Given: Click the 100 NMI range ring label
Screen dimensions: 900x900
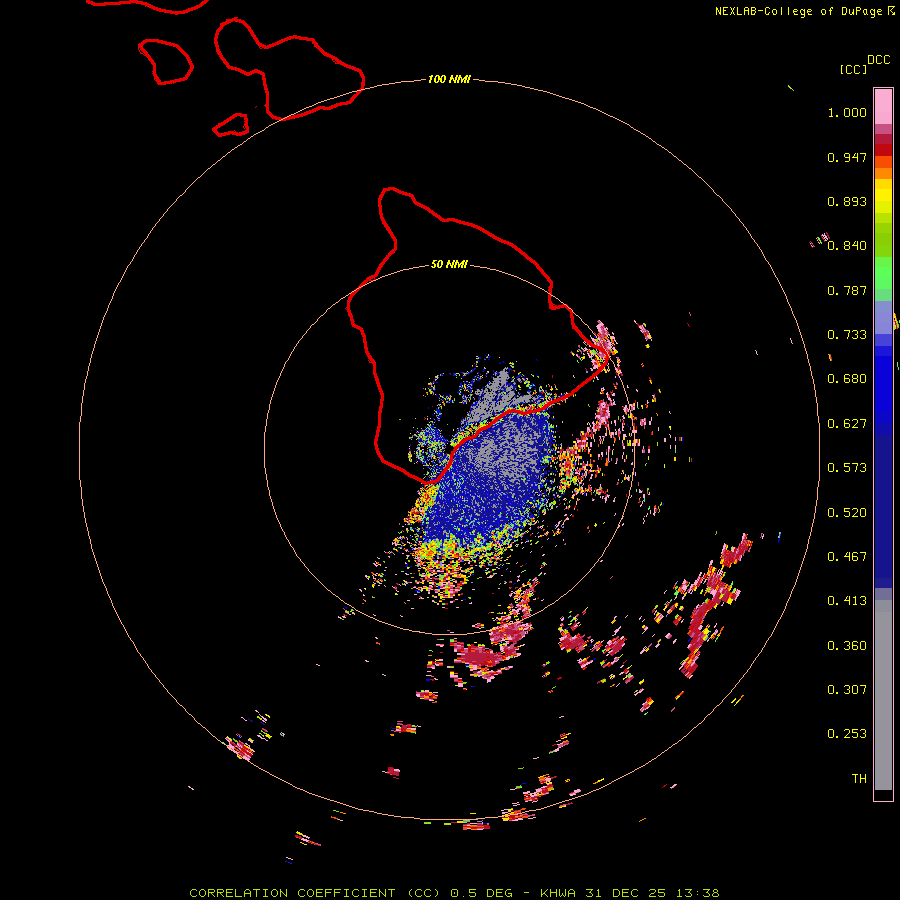Looking at the screenshot, I should (x=449, y=79).
